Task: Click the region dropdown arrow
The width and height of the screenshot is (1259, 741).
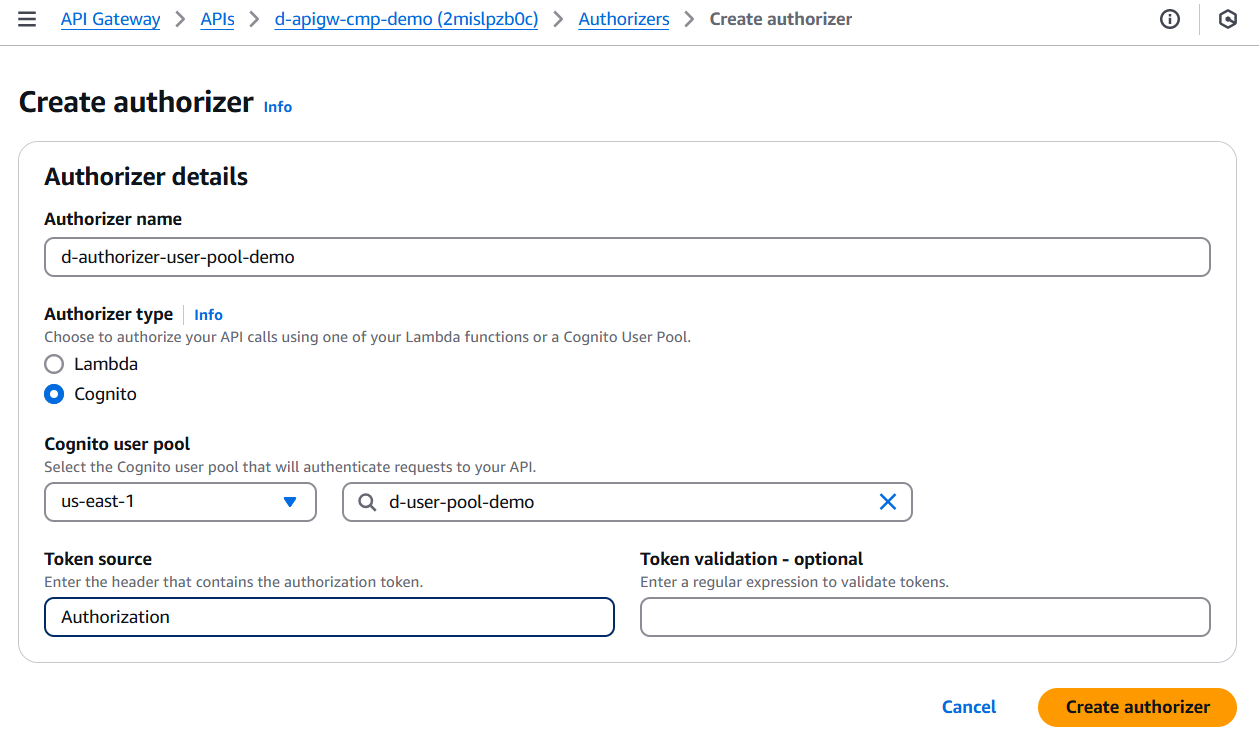Action: tap(290, 502)
